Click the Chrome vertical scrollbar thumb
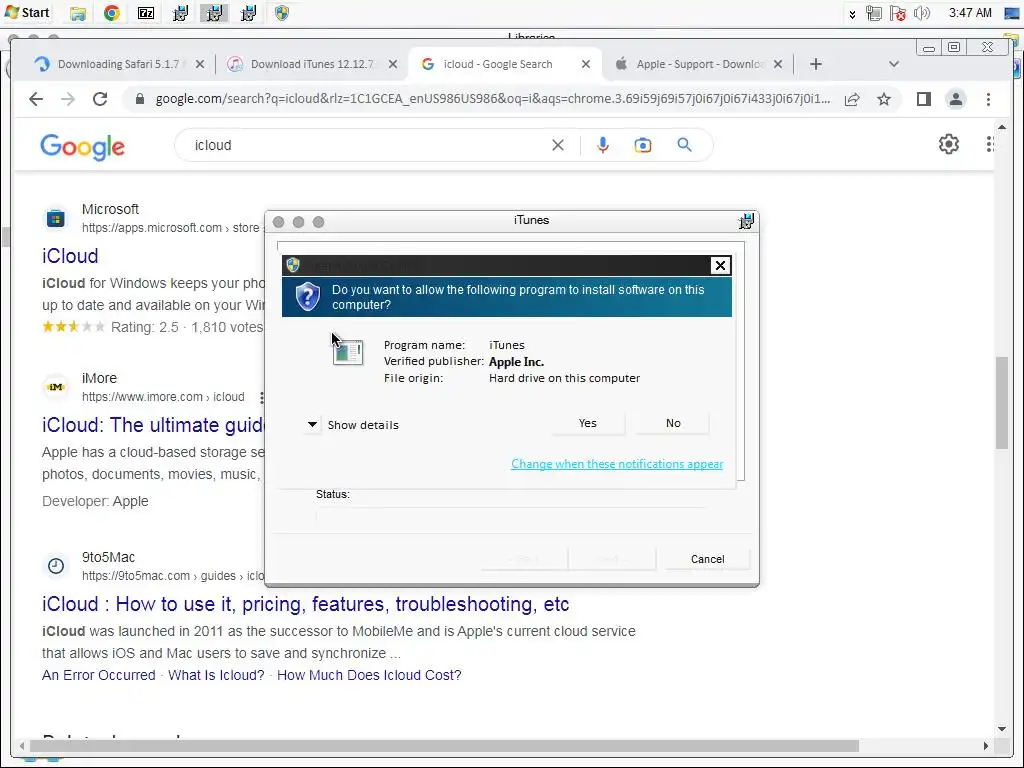This screenshot has width=1024, height=768. pyautogui.click(x=1002, y=402)
